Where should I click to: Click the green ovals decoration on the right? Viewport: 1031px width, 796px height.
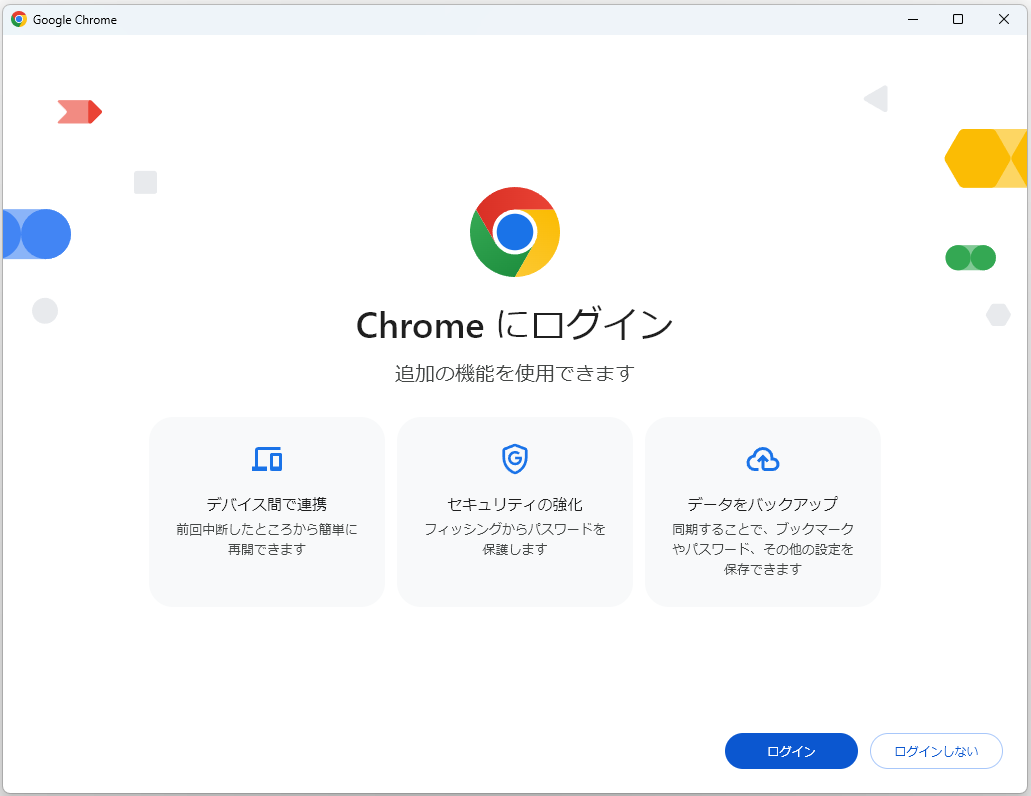[969, 257]
